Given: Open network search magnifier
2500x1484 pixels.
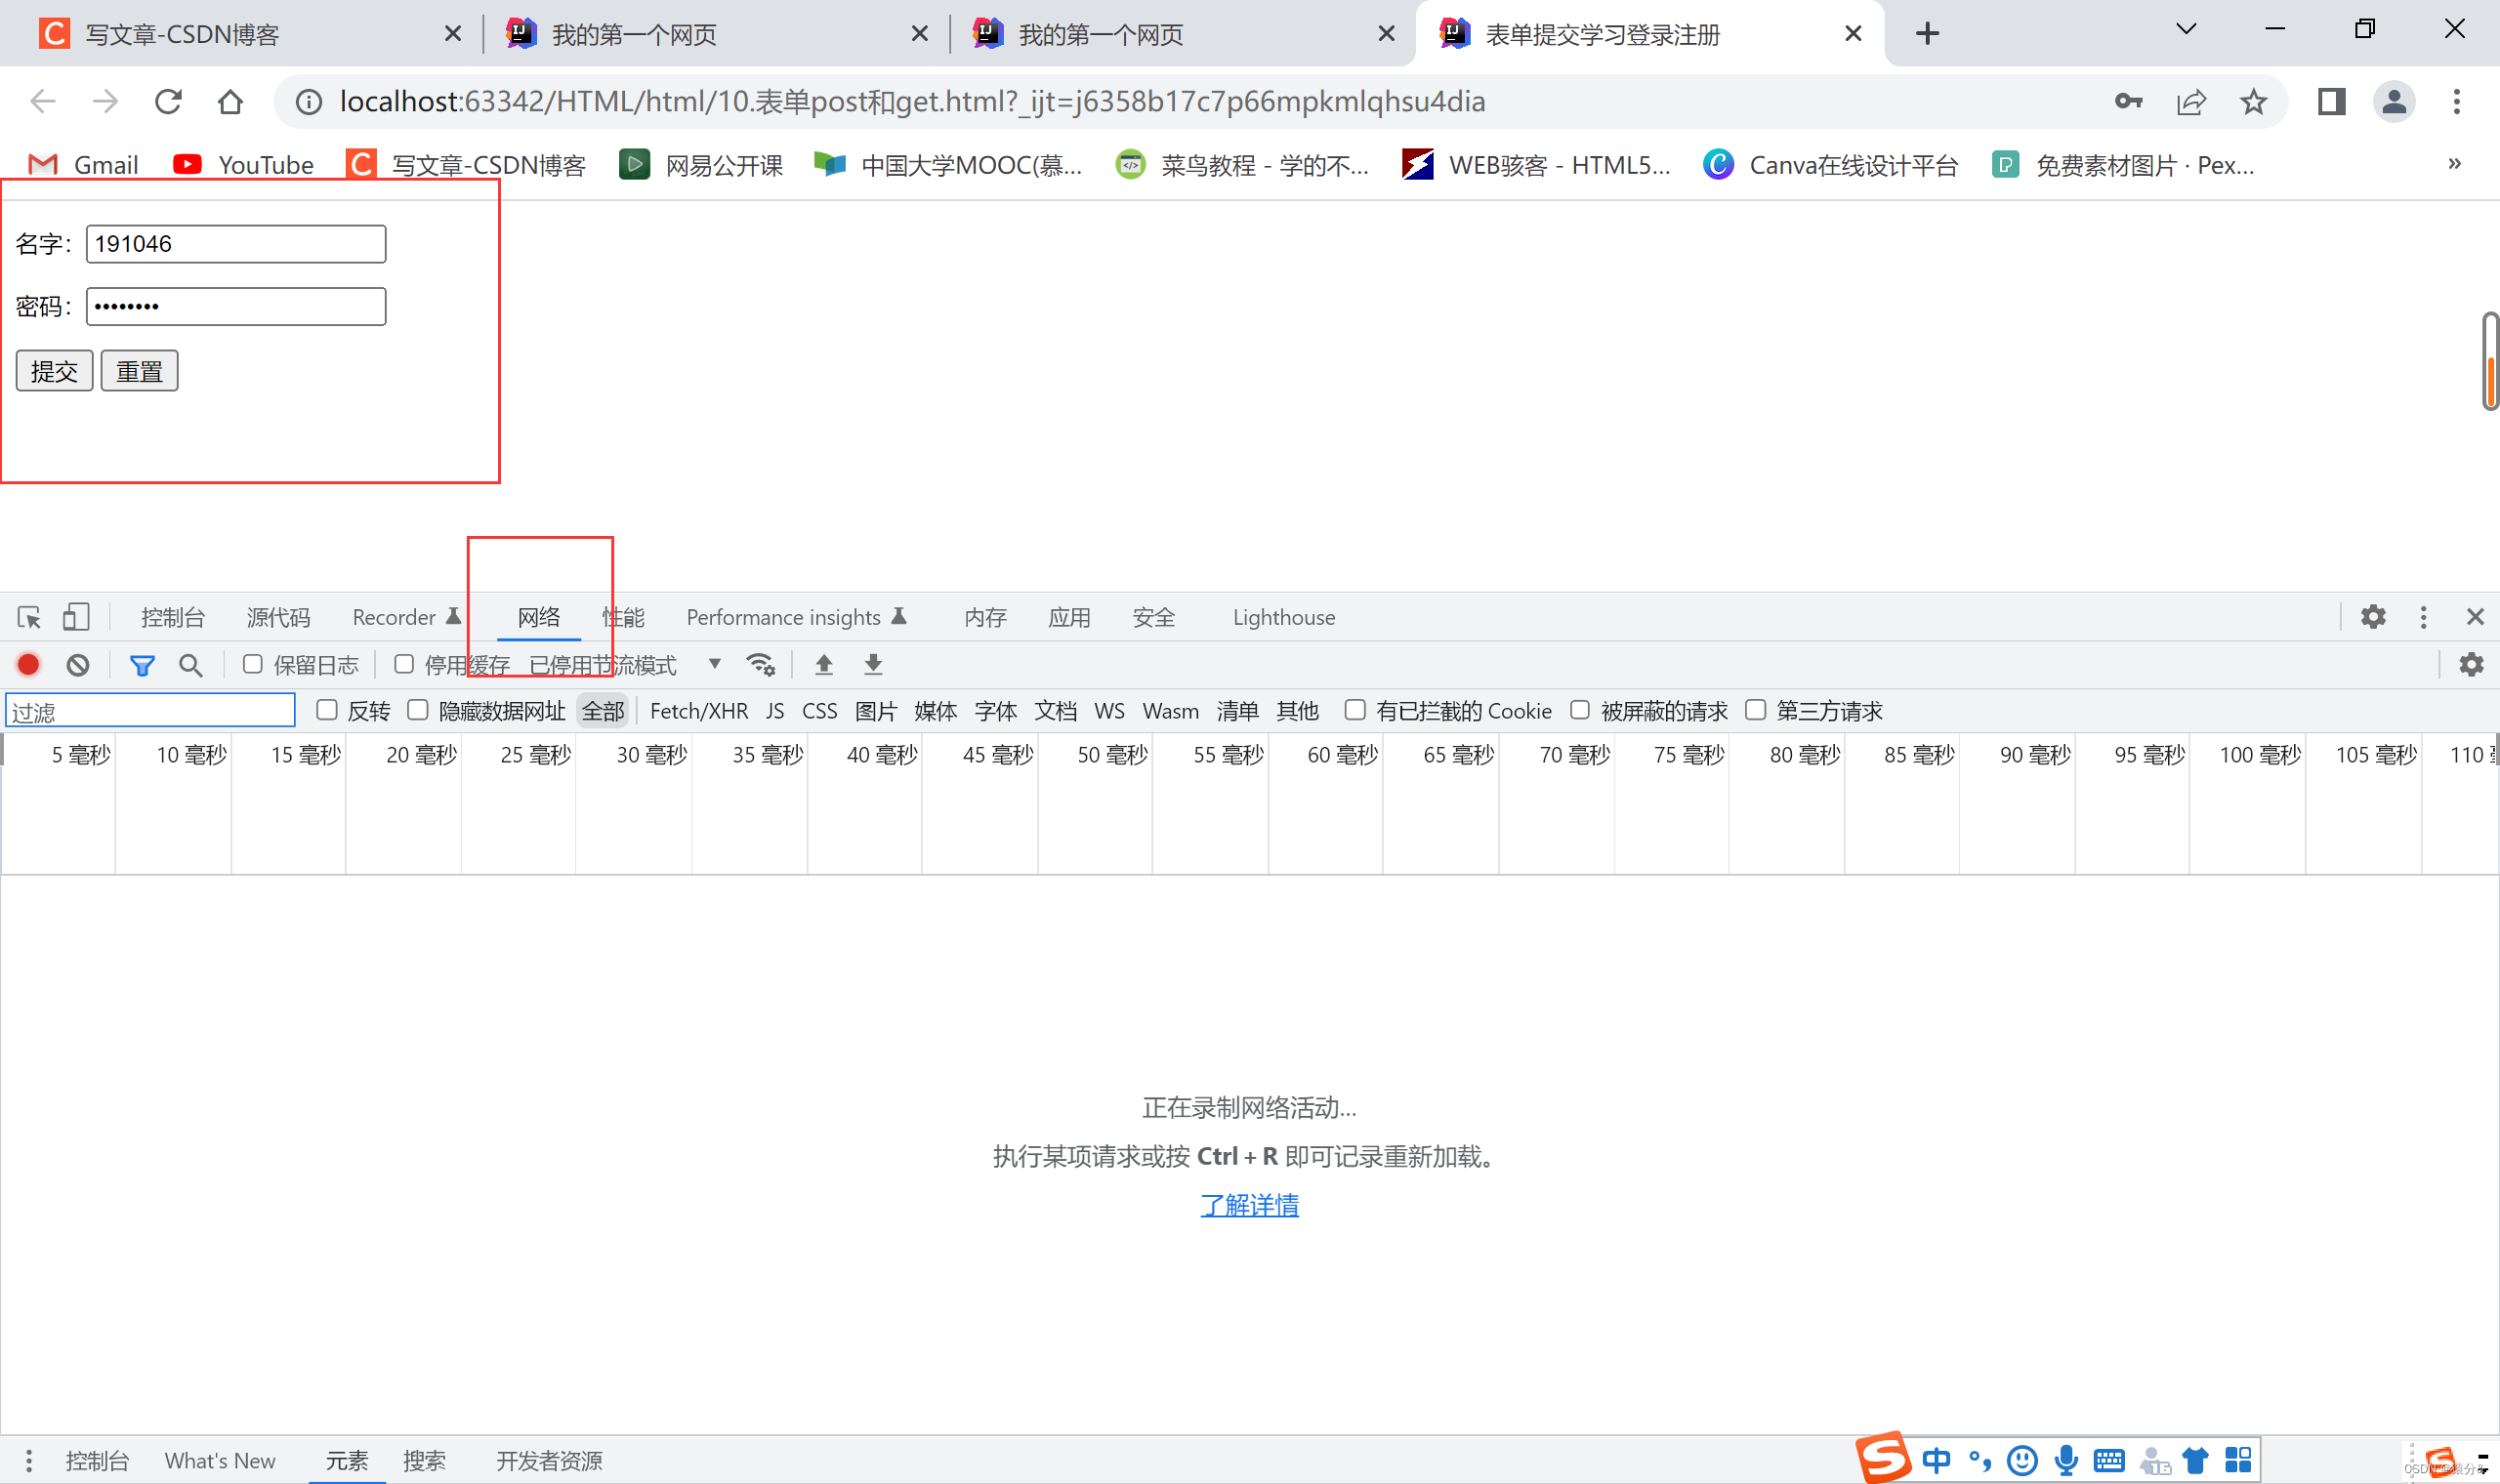Looking at the screenshot, I should [190, 665].
